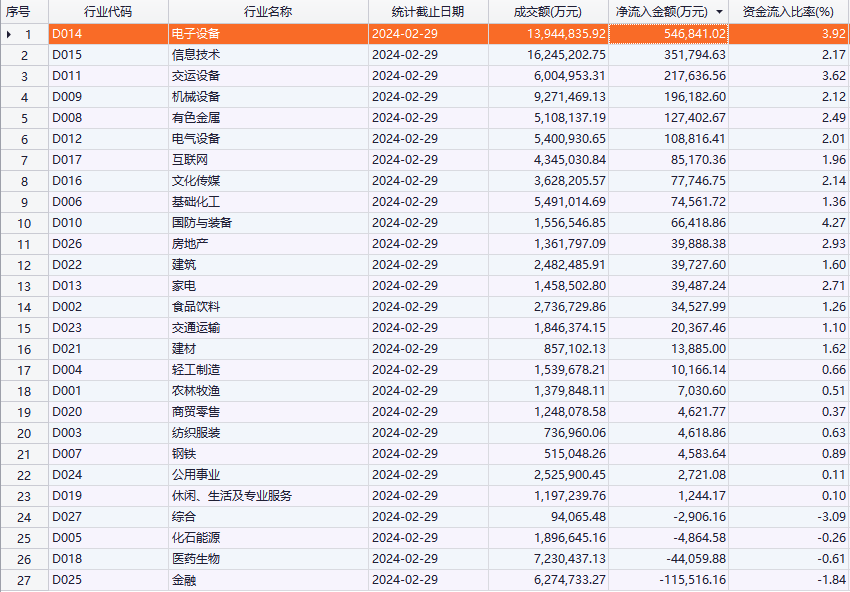Select the 有色金属 row
The image size is (850, 592).
[x=196, y=118]
